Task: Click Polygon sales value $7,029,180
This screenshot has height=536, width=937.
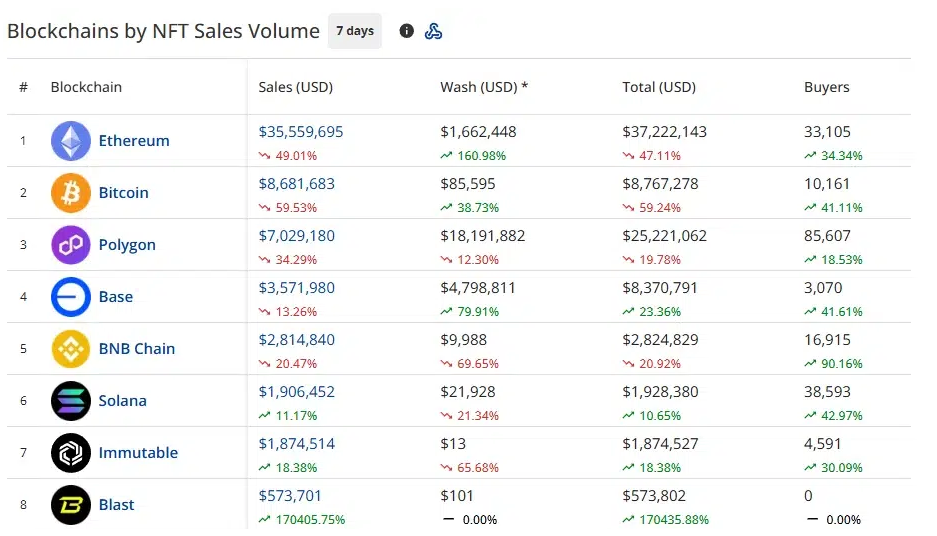Action: coord(296,236)
